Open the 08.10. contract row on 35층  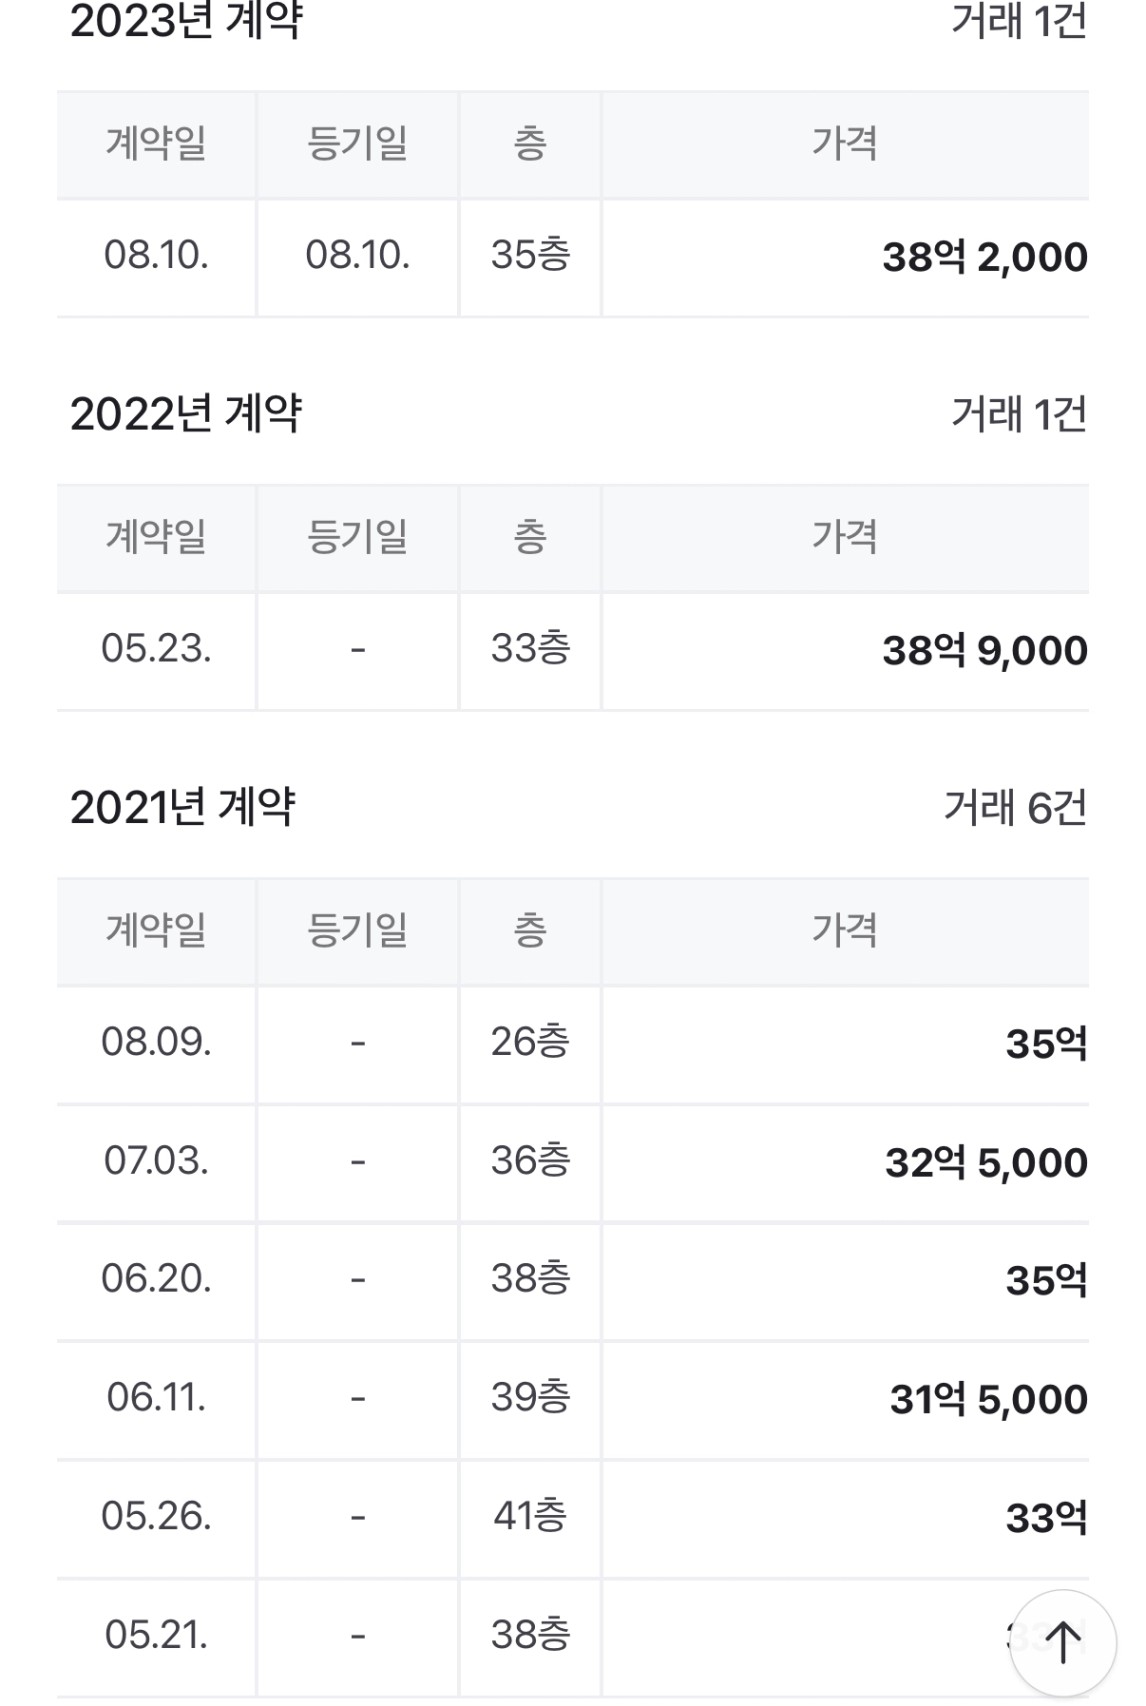[573, 257]
